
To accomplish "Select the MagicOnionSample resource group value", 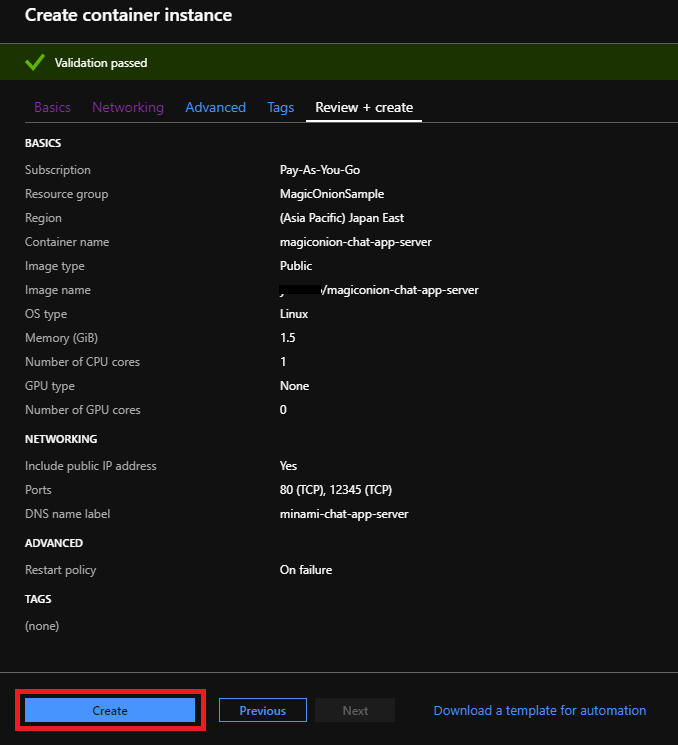I will coord(332,194).
